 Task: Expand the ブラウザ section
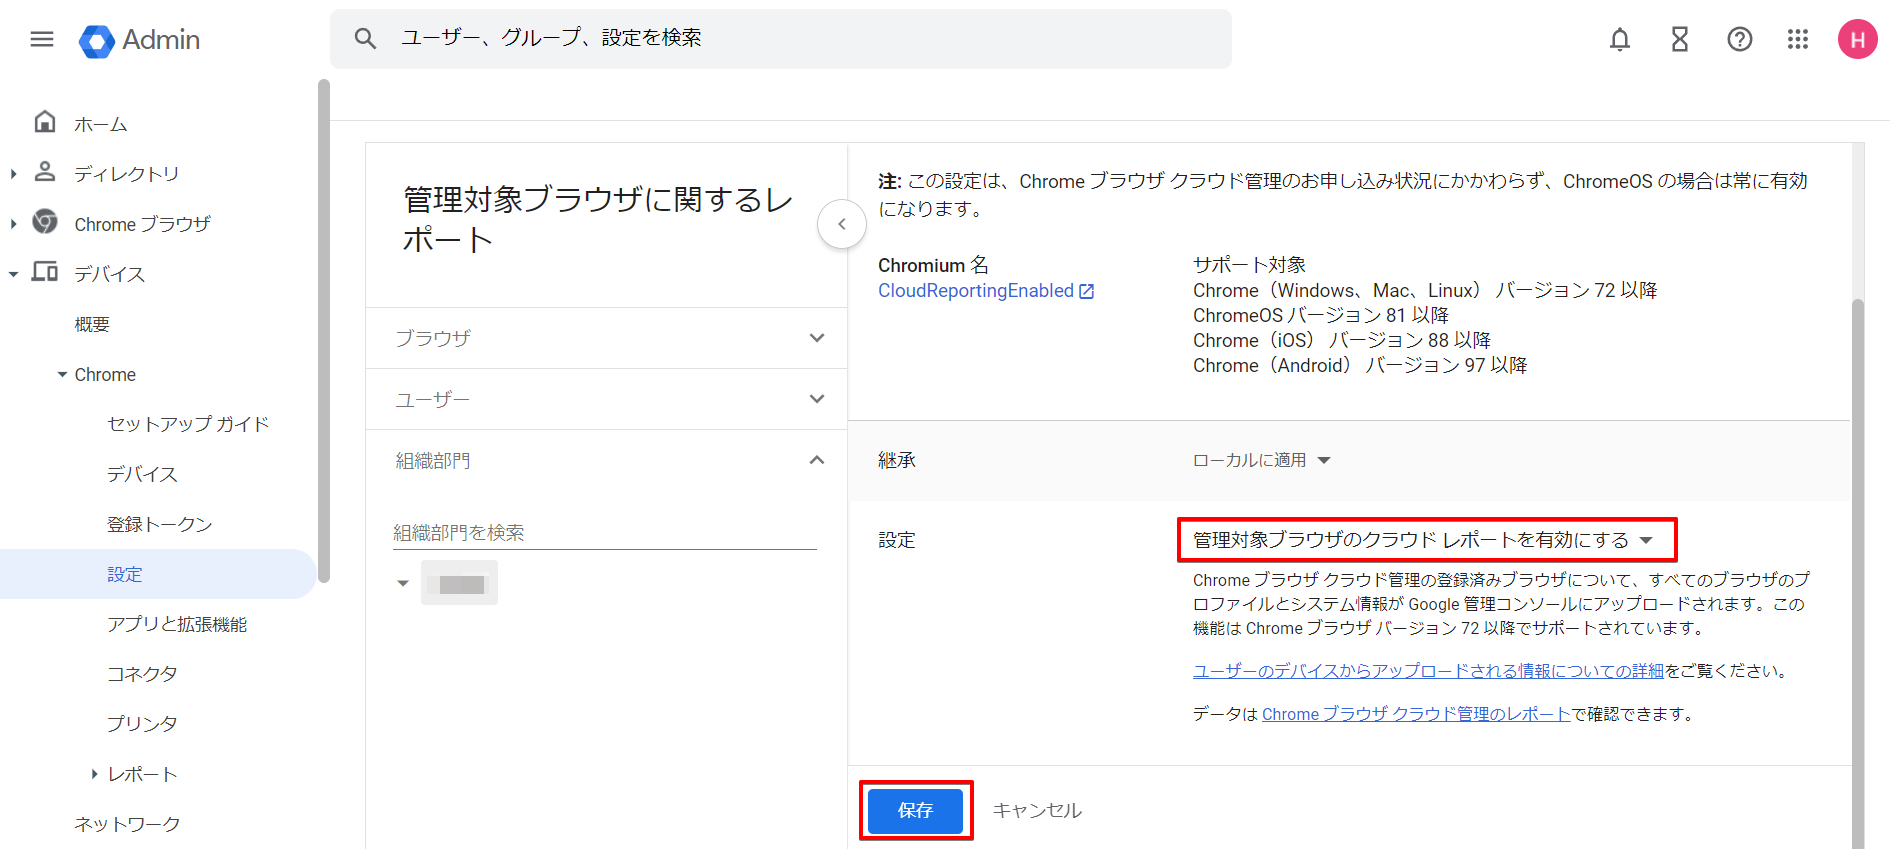pos(606,338)
